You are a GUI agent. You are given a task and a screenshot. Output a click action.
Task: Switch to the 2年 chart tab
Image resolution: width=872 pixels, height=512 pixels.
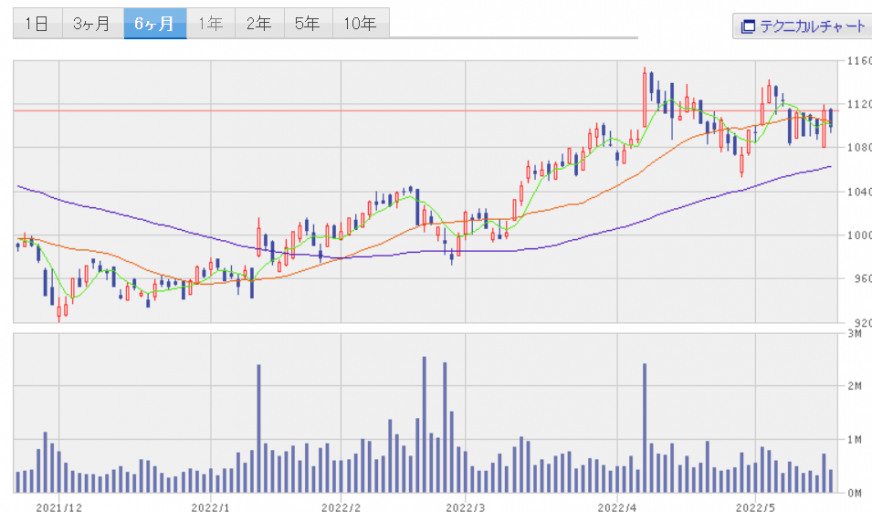tap(259, 25)
